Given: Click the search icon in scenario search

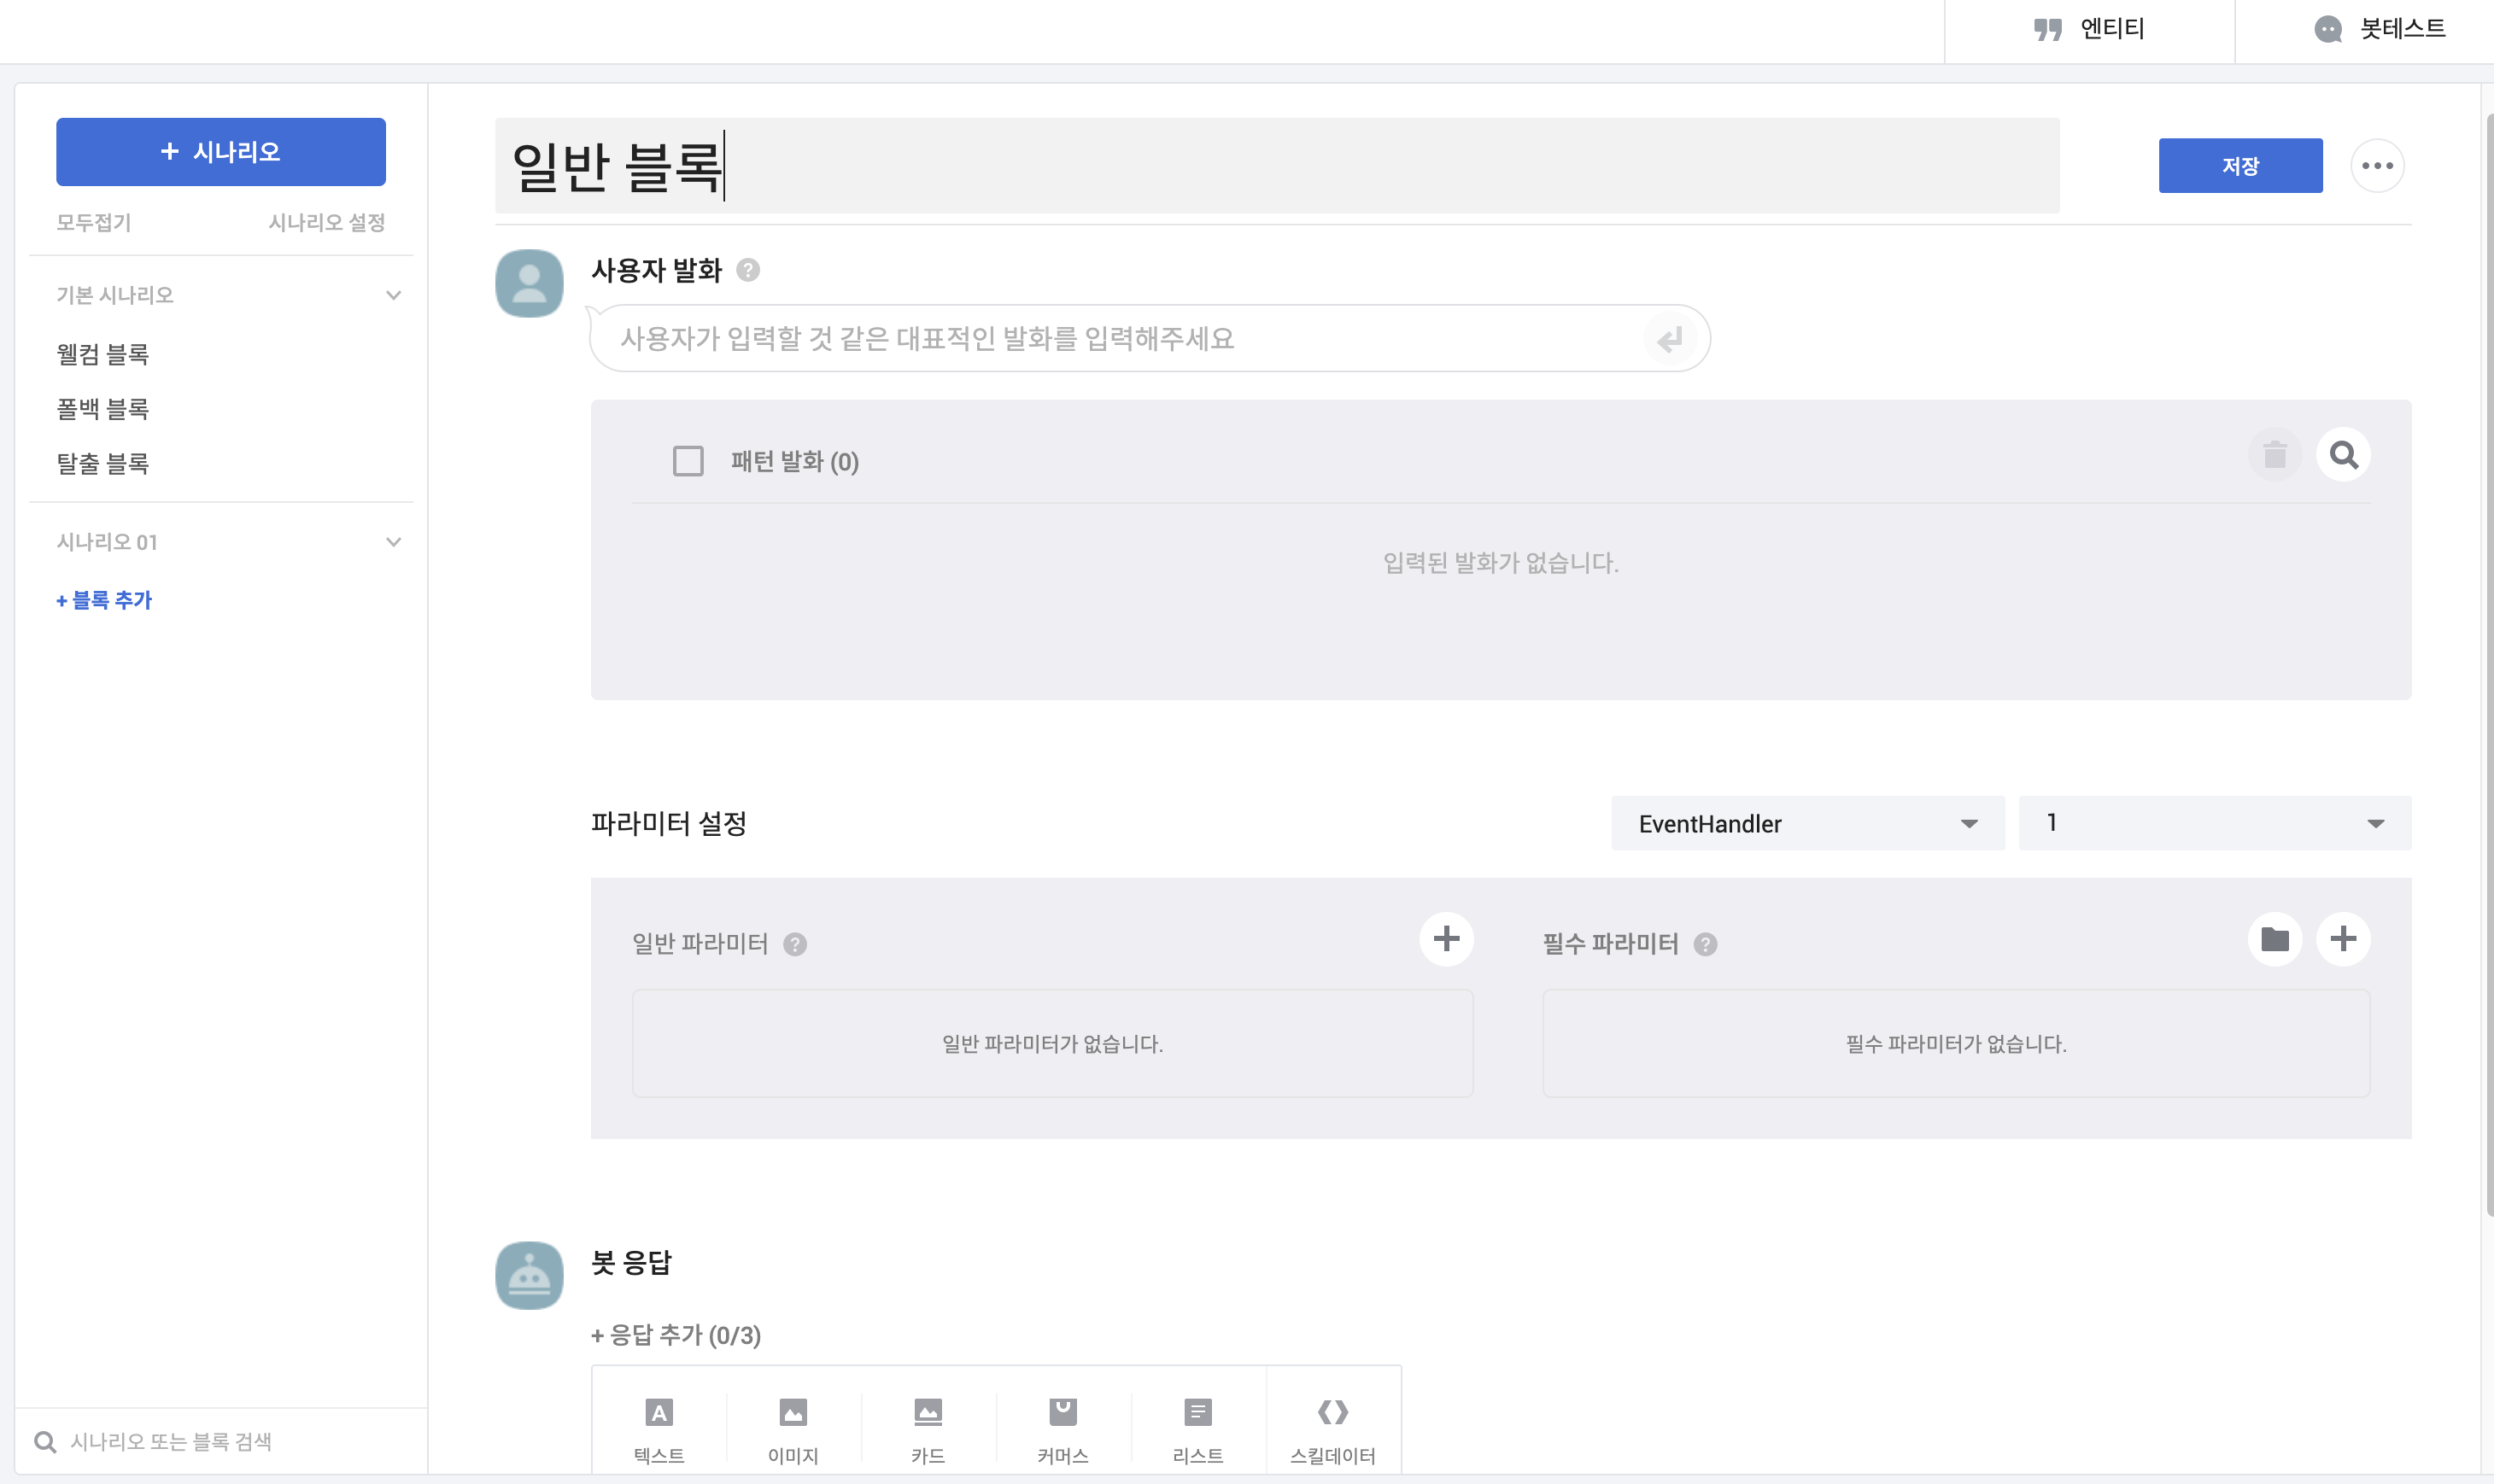Looking at the screenshot, I should tap(45, 1441).
